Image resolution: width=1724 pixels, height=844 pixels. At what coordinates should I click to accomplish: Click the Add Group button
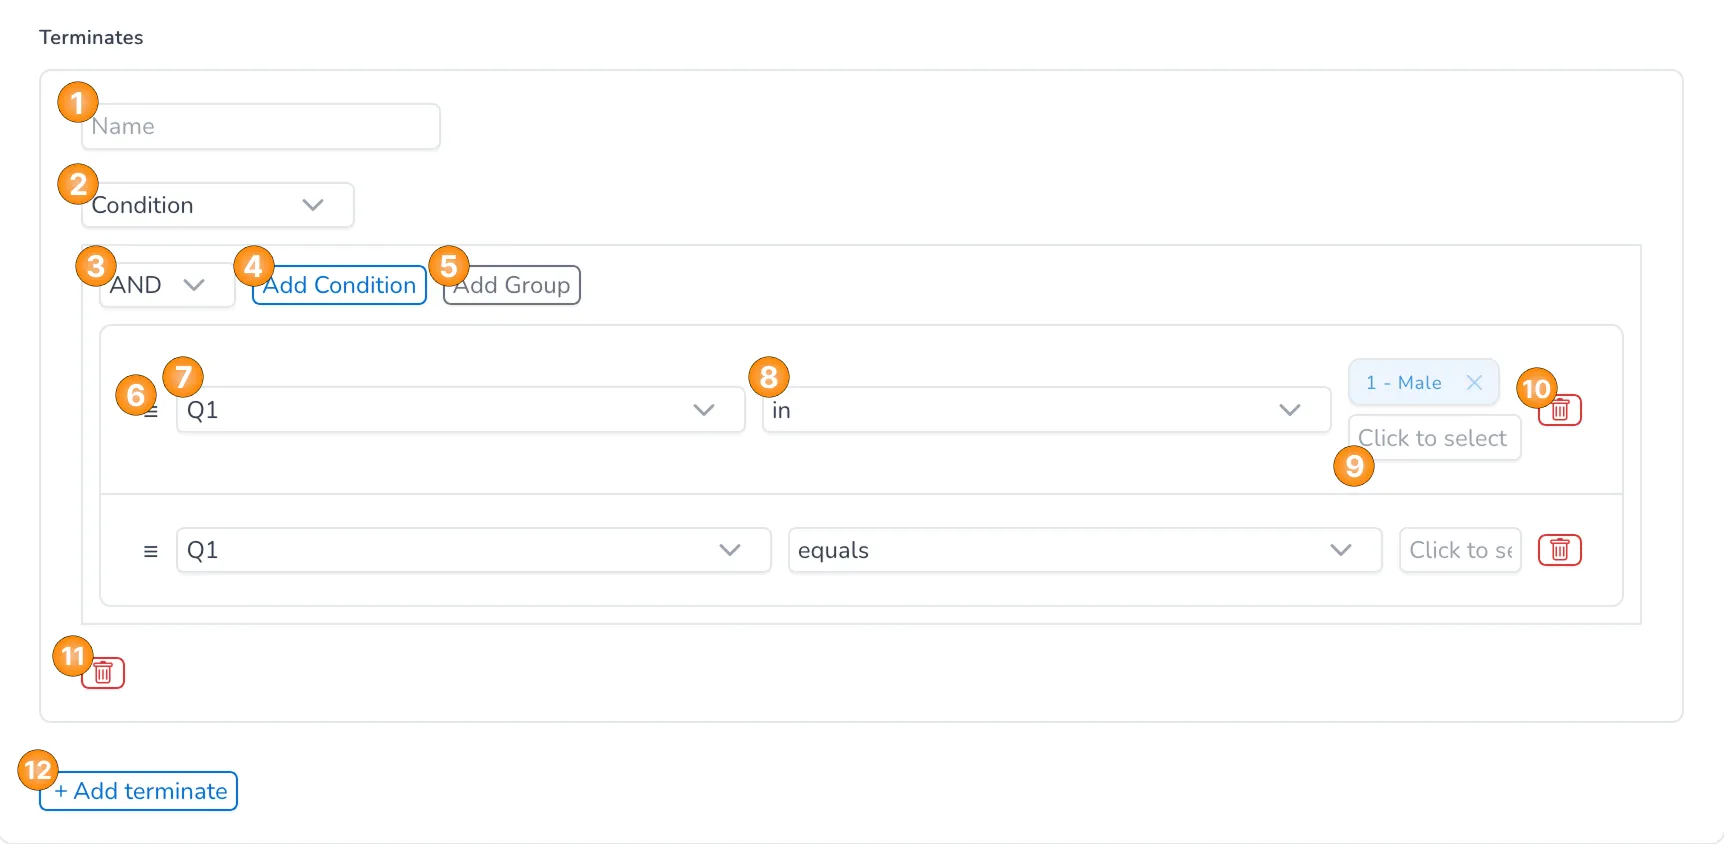(x=512, y=285)
